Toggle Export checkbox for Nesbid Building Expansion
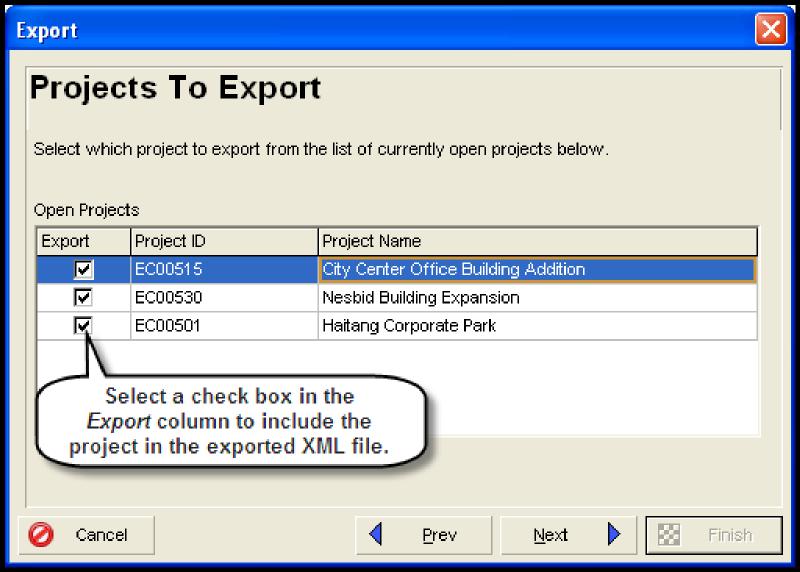This screenshot has height=572, width=800. point(84,298)
